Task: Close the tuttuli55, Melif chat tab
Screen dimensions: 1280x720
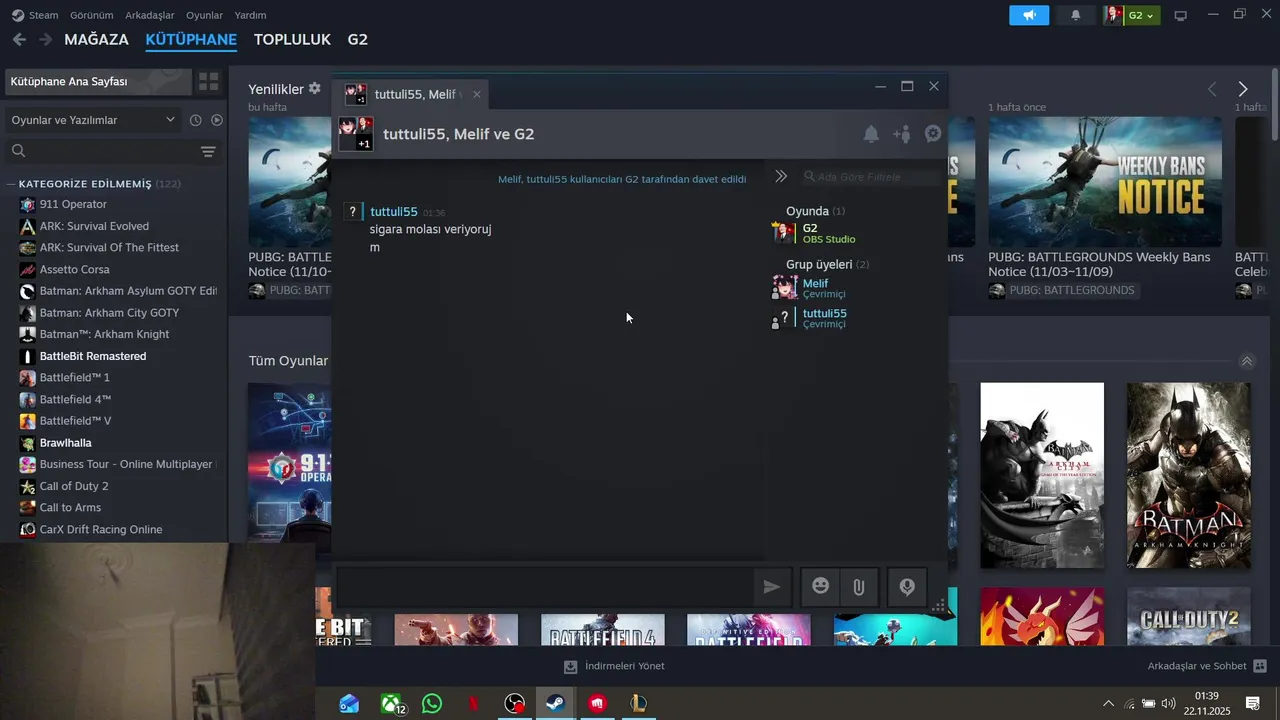Action: 477,94
